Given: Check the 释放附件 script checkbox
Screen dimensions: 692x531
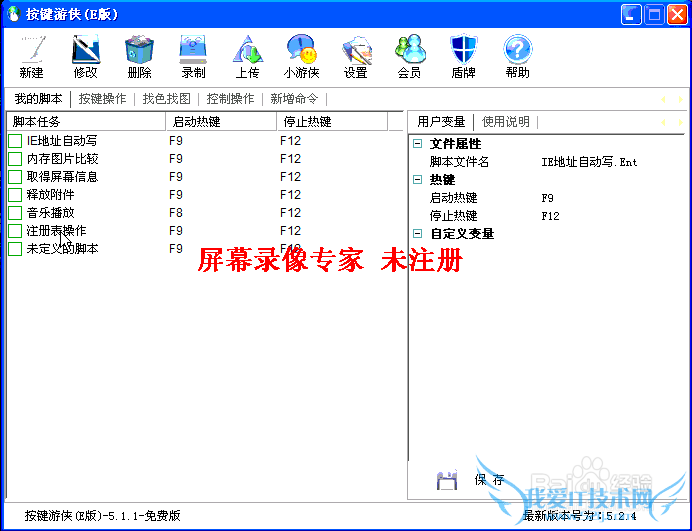Looking at the screenshot, I should coord(15,195).
